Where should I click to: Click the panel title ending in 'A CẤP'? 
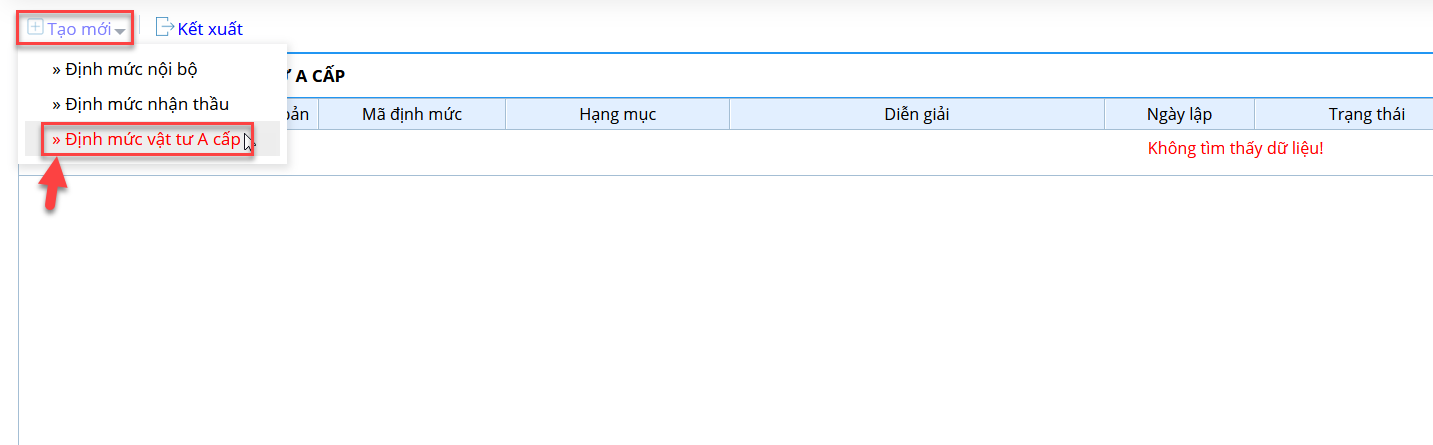[x=317, y=76]
